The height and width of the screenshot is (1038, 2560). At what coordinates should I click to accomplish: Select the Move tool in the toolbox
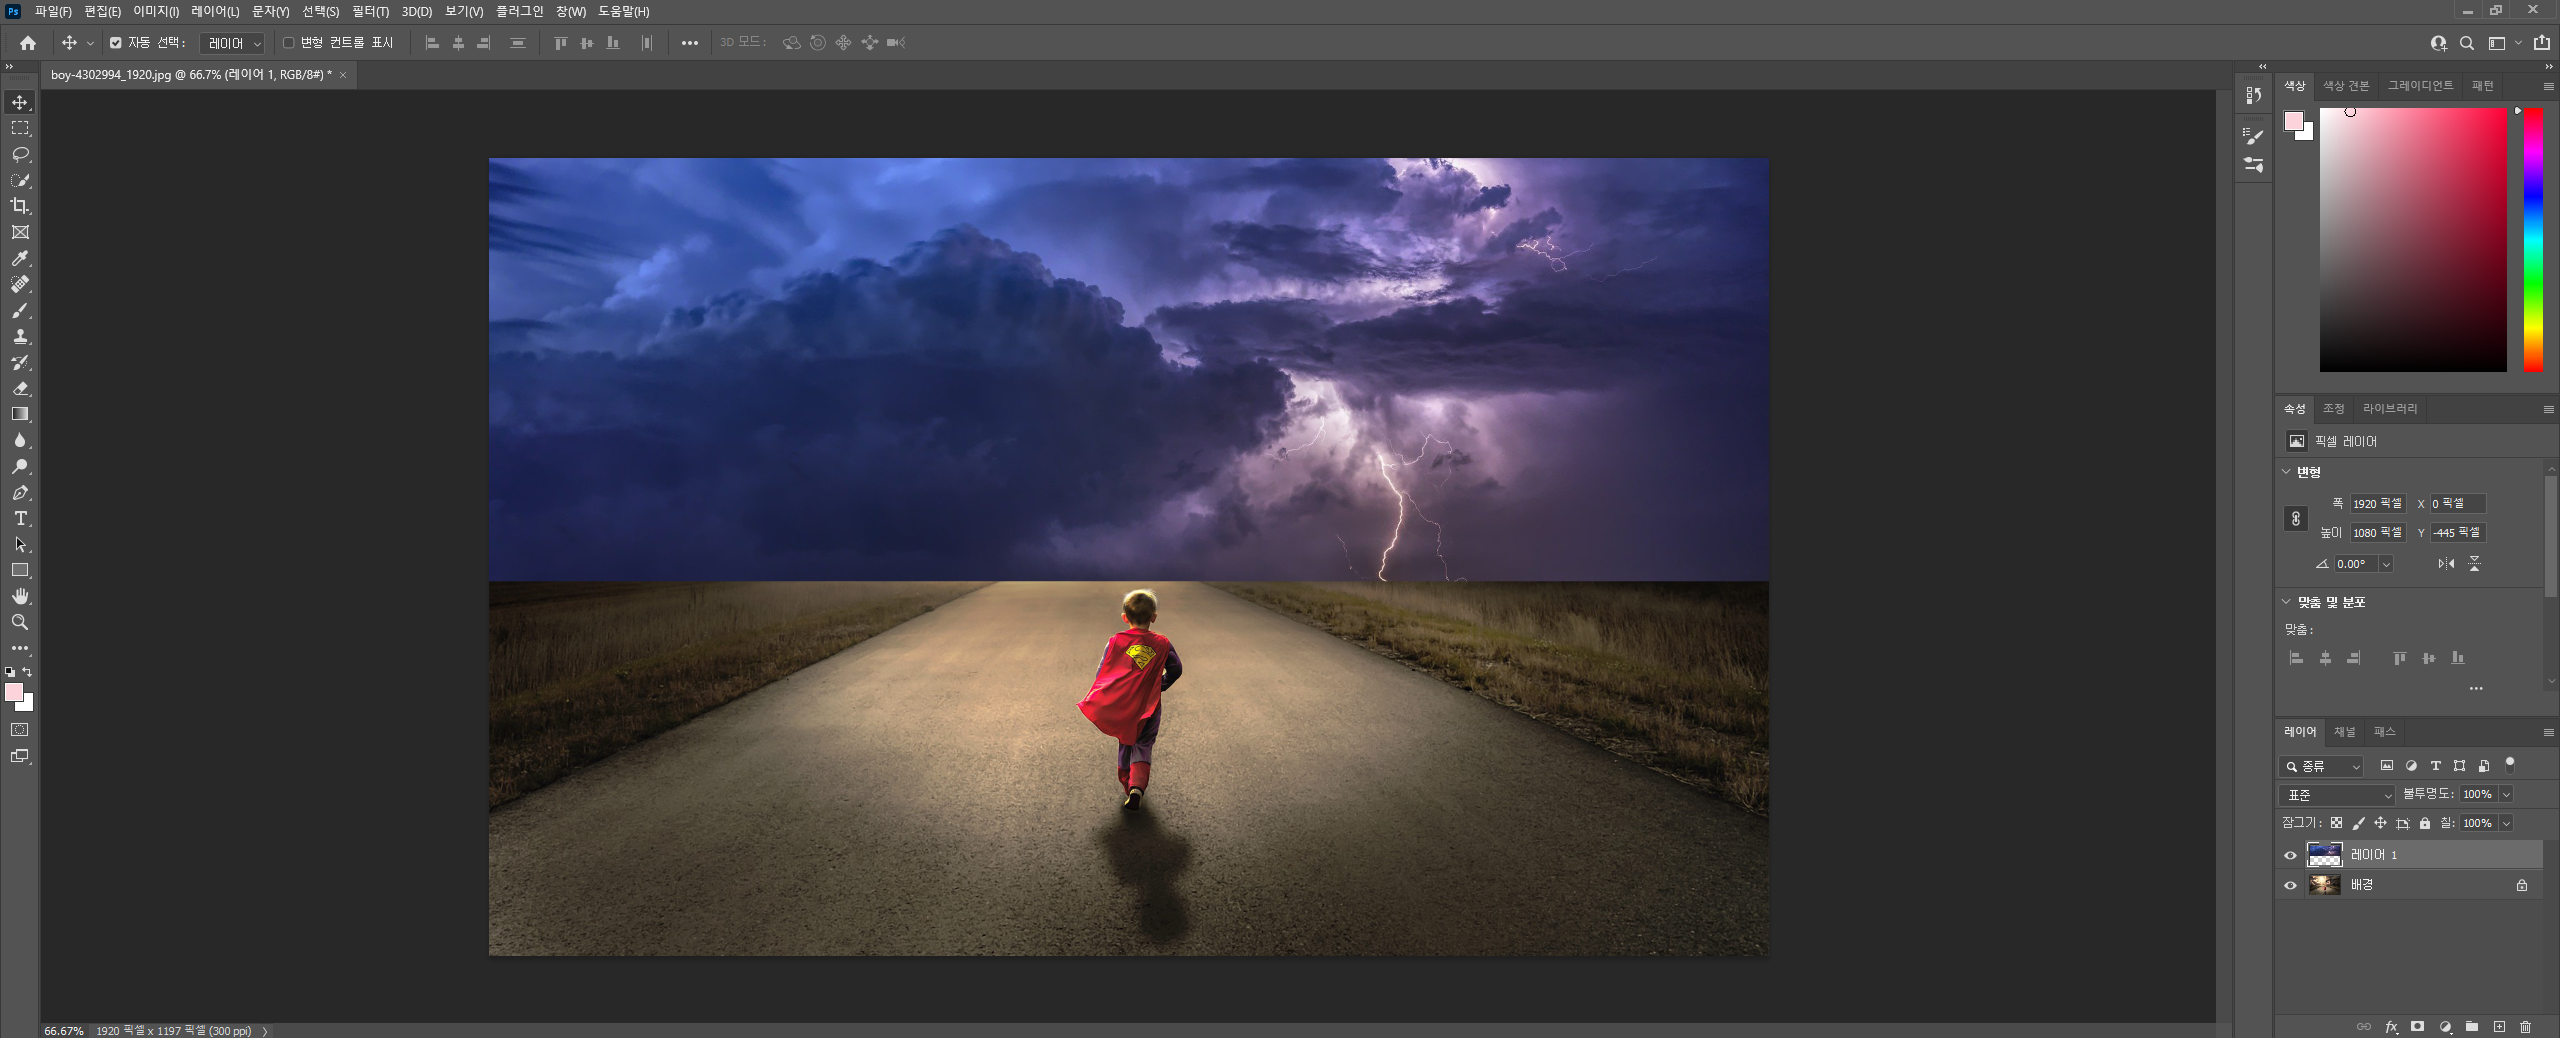(20, 102)
